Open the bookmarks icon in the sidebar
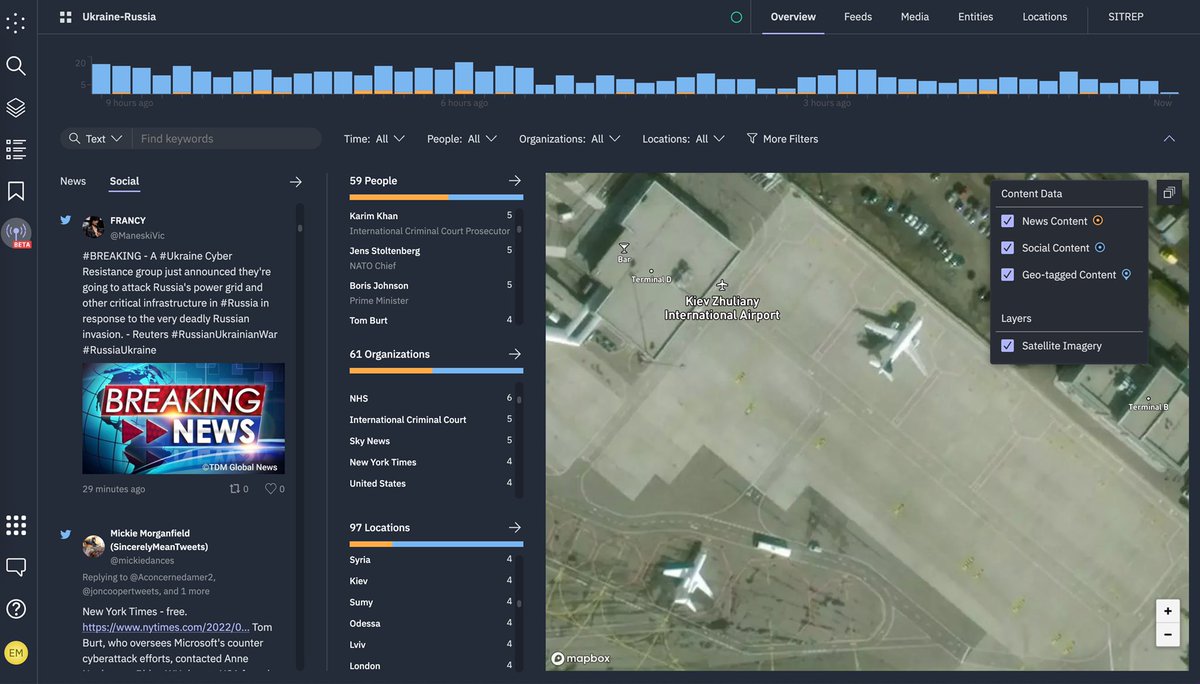This screenshot has width=1200, height=684. 16,191
